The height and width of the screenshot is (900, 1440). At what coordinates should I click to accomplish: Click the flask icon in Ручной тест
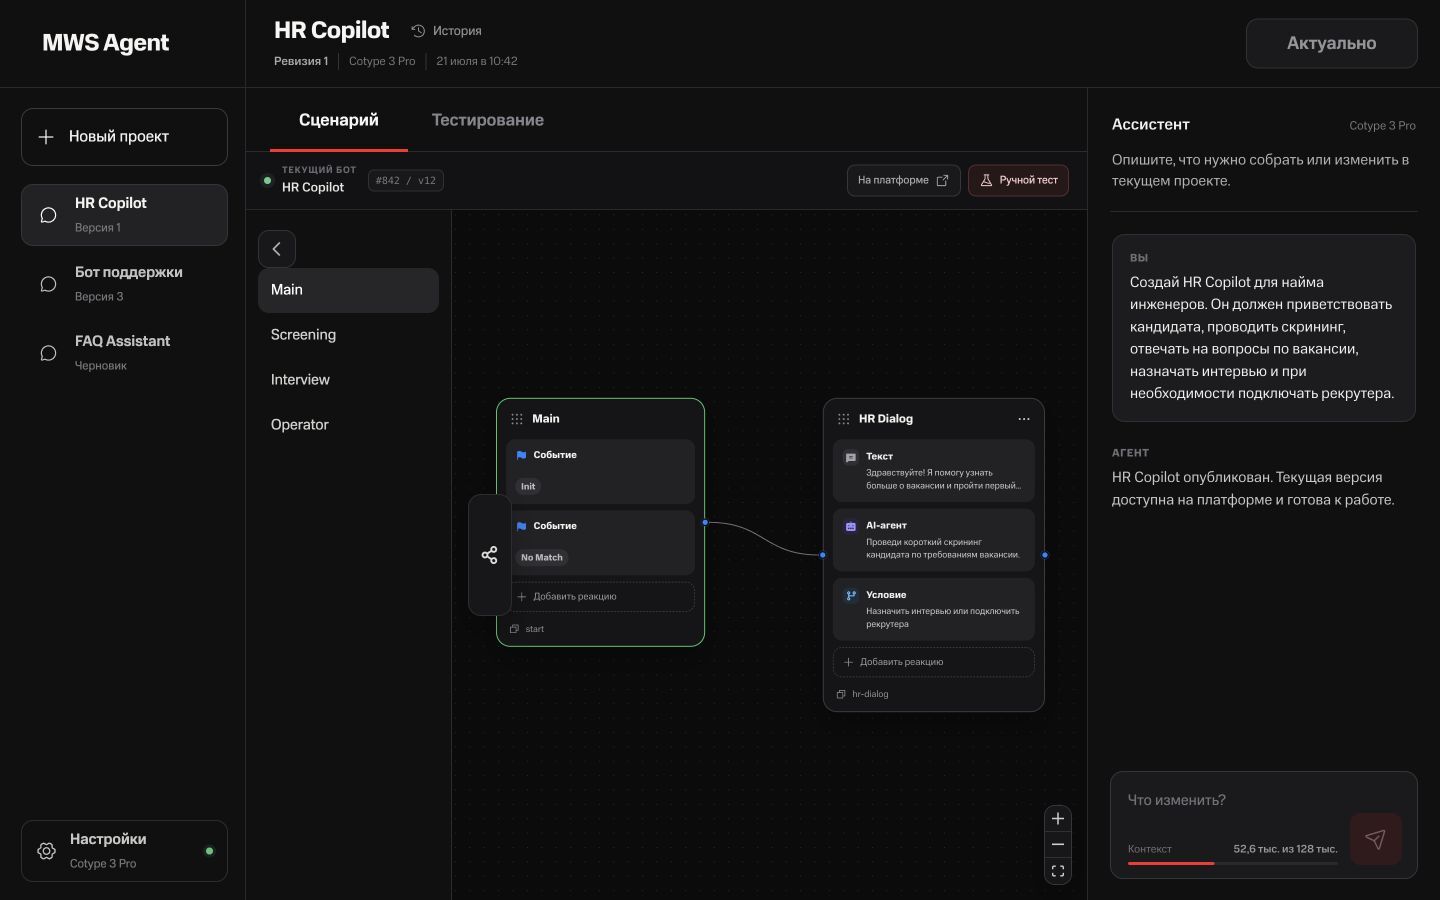pos(986,180)
